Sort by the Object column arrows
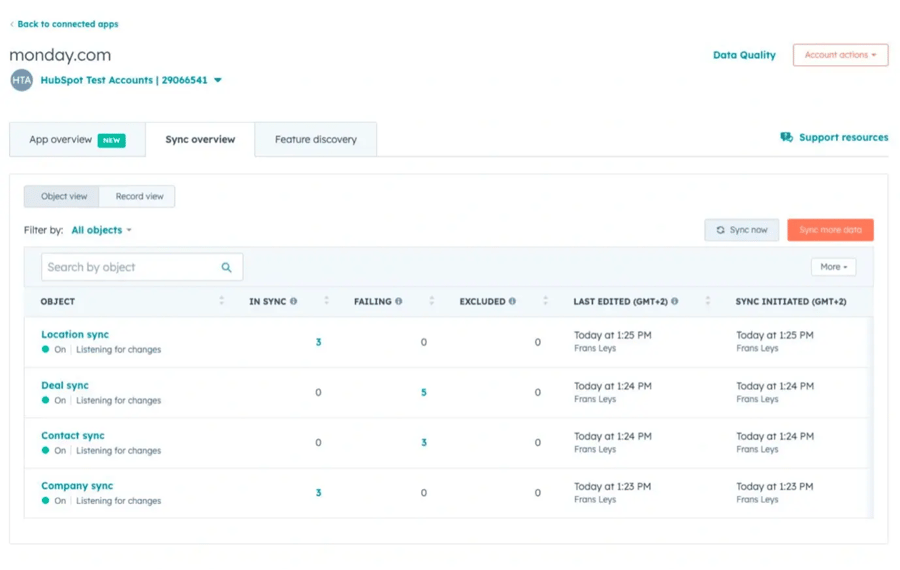 point(222,301)
